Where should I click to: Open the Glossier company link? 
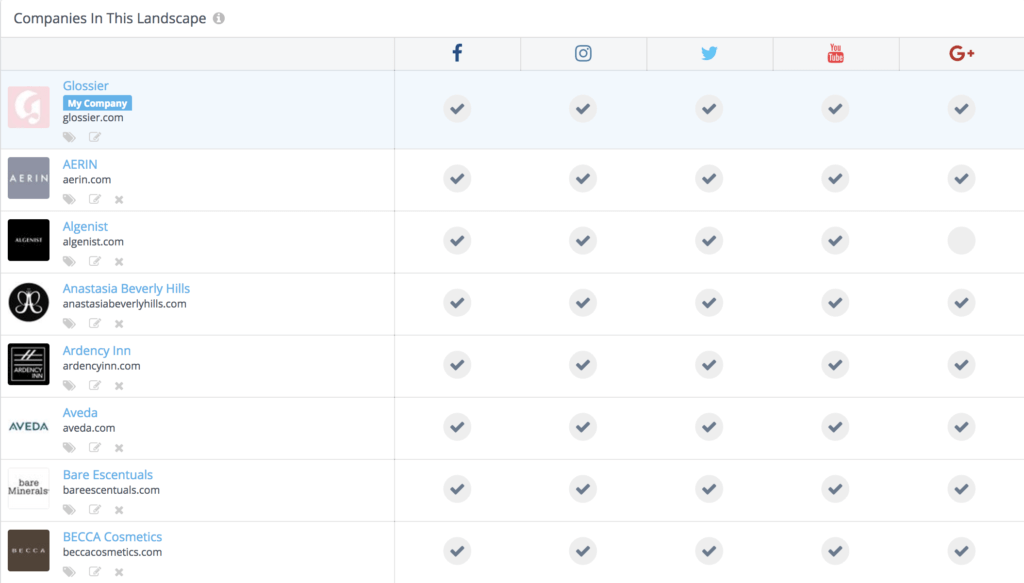[86, 85]
